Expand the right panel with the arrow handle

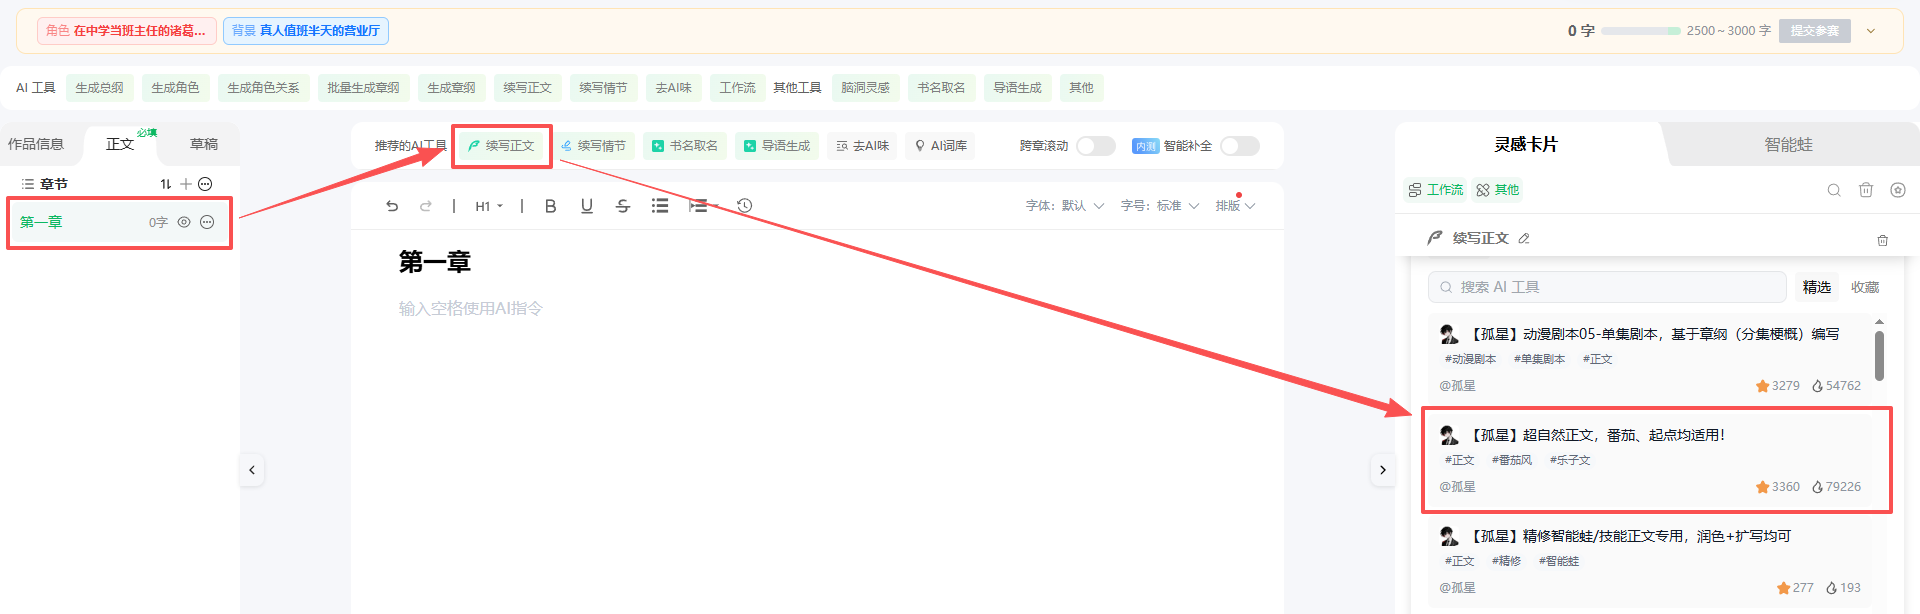[x=1383, y=470]
